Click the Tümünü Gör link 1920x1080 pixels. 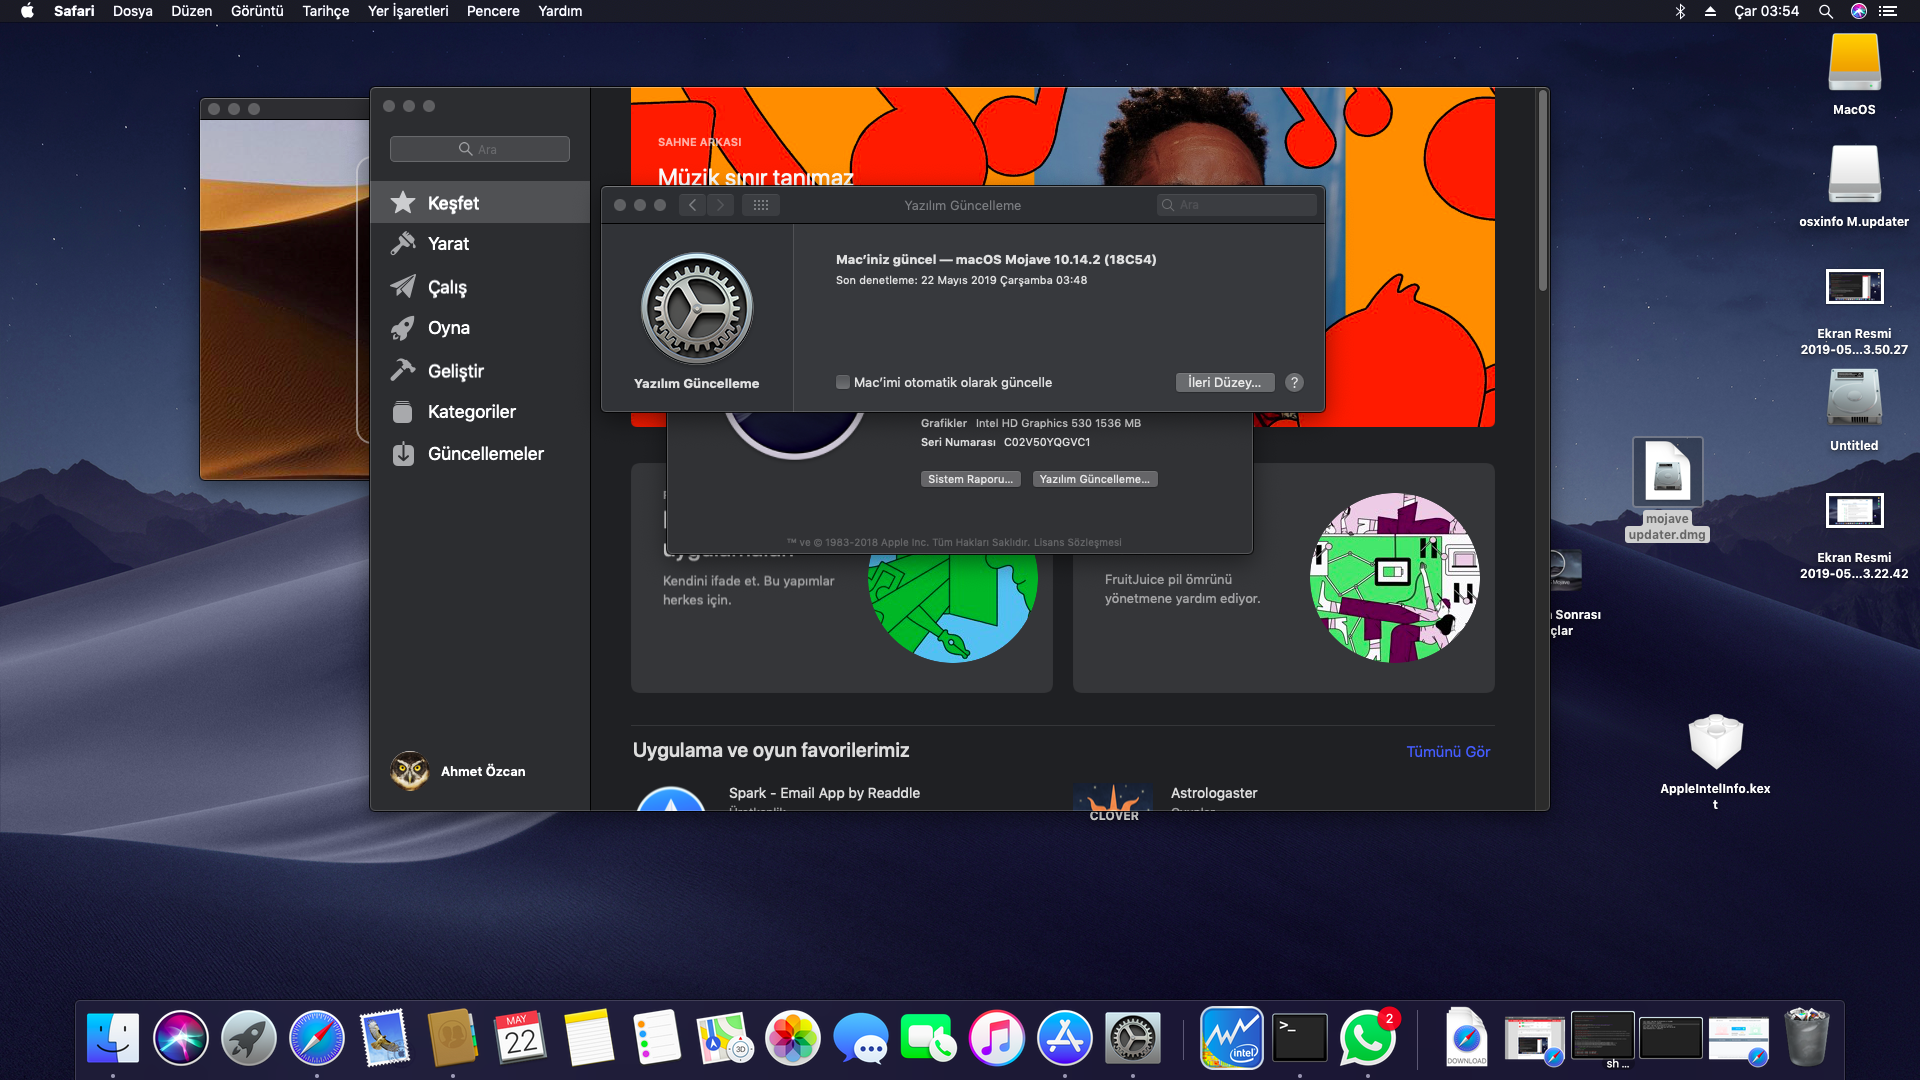point(1447,752)
